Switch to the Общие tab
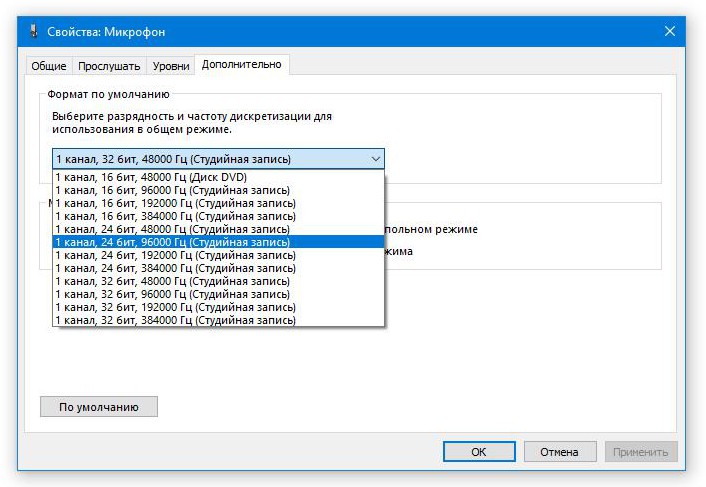706x487 pixels. [x=49, y=66]
